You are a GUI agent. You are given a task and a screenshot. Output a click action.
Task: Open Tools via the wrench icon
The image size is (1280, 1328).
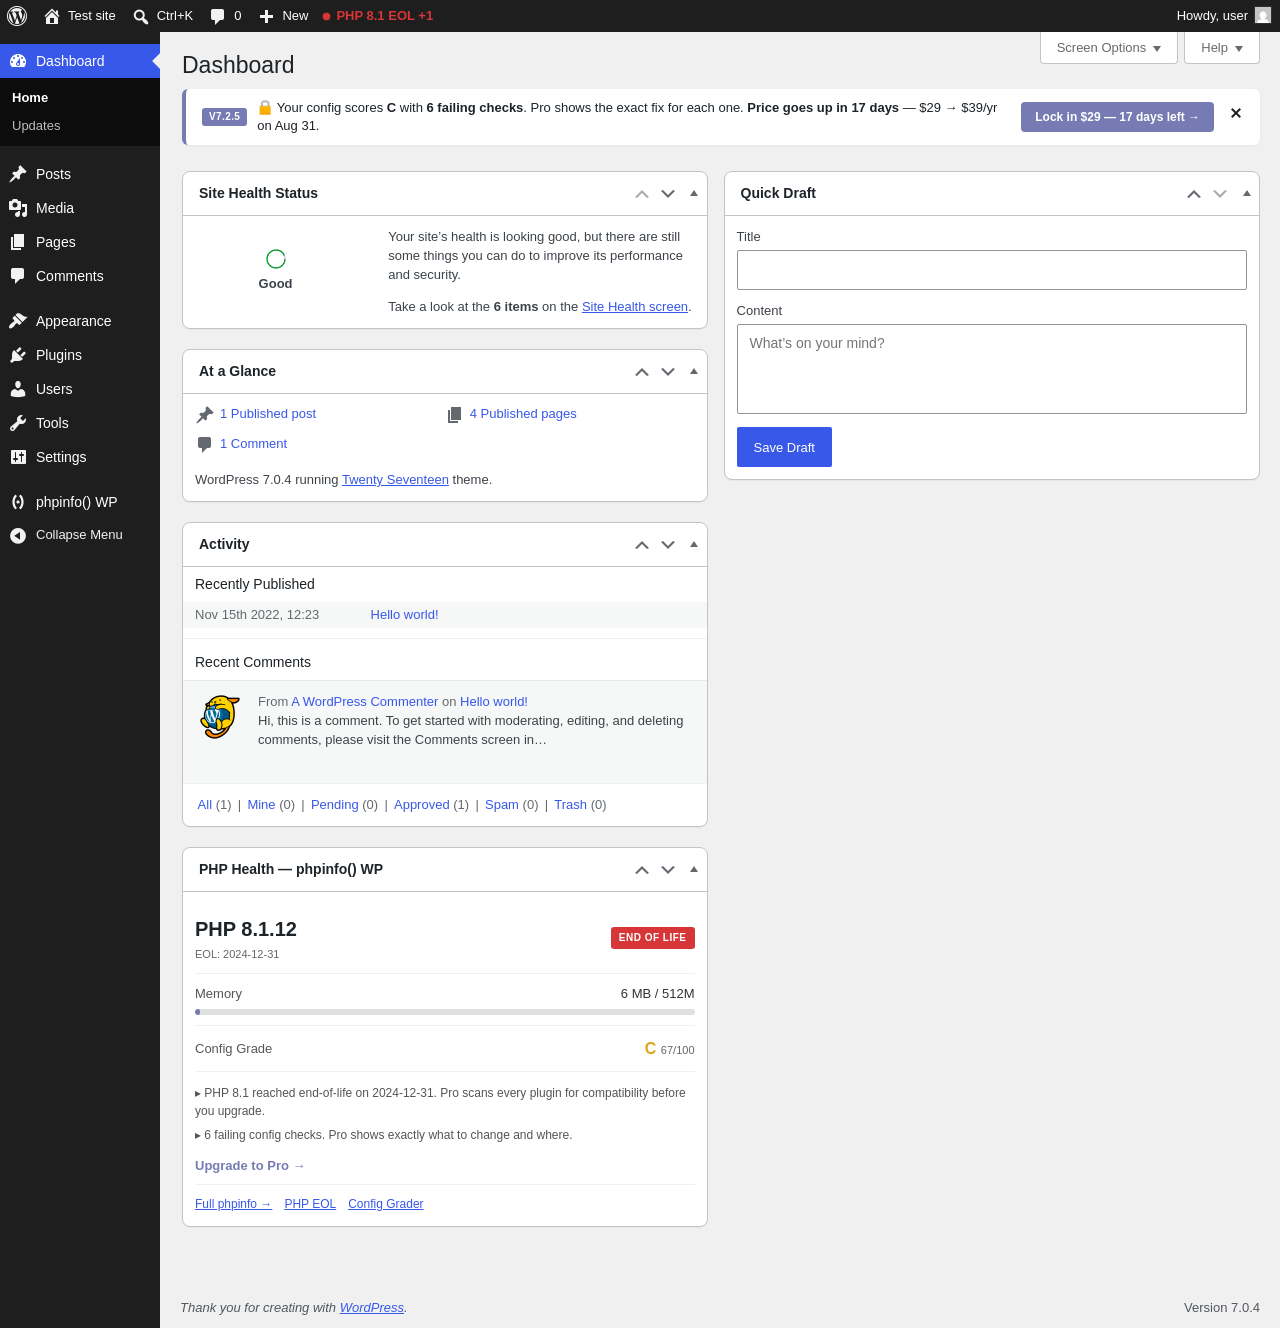pos(18,423)
